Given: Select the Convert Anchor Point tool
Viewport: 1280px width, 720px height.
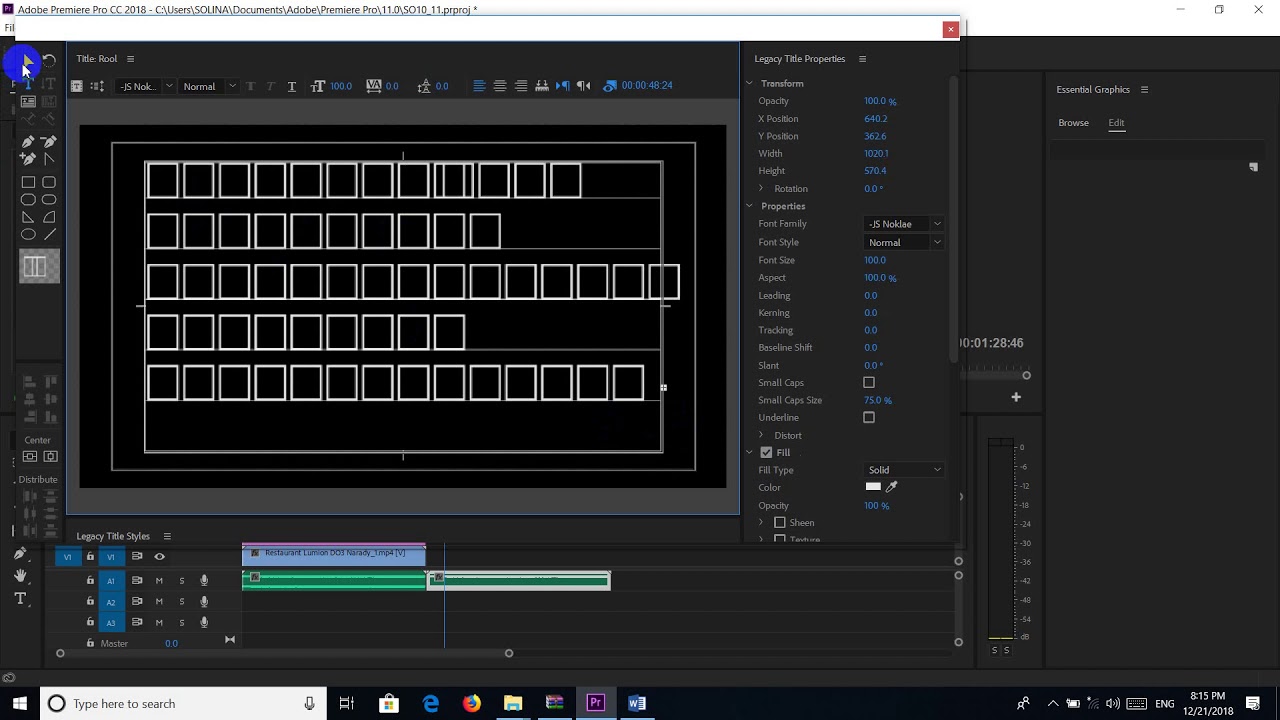Looking at the screenshot, I should click(49, 158).
